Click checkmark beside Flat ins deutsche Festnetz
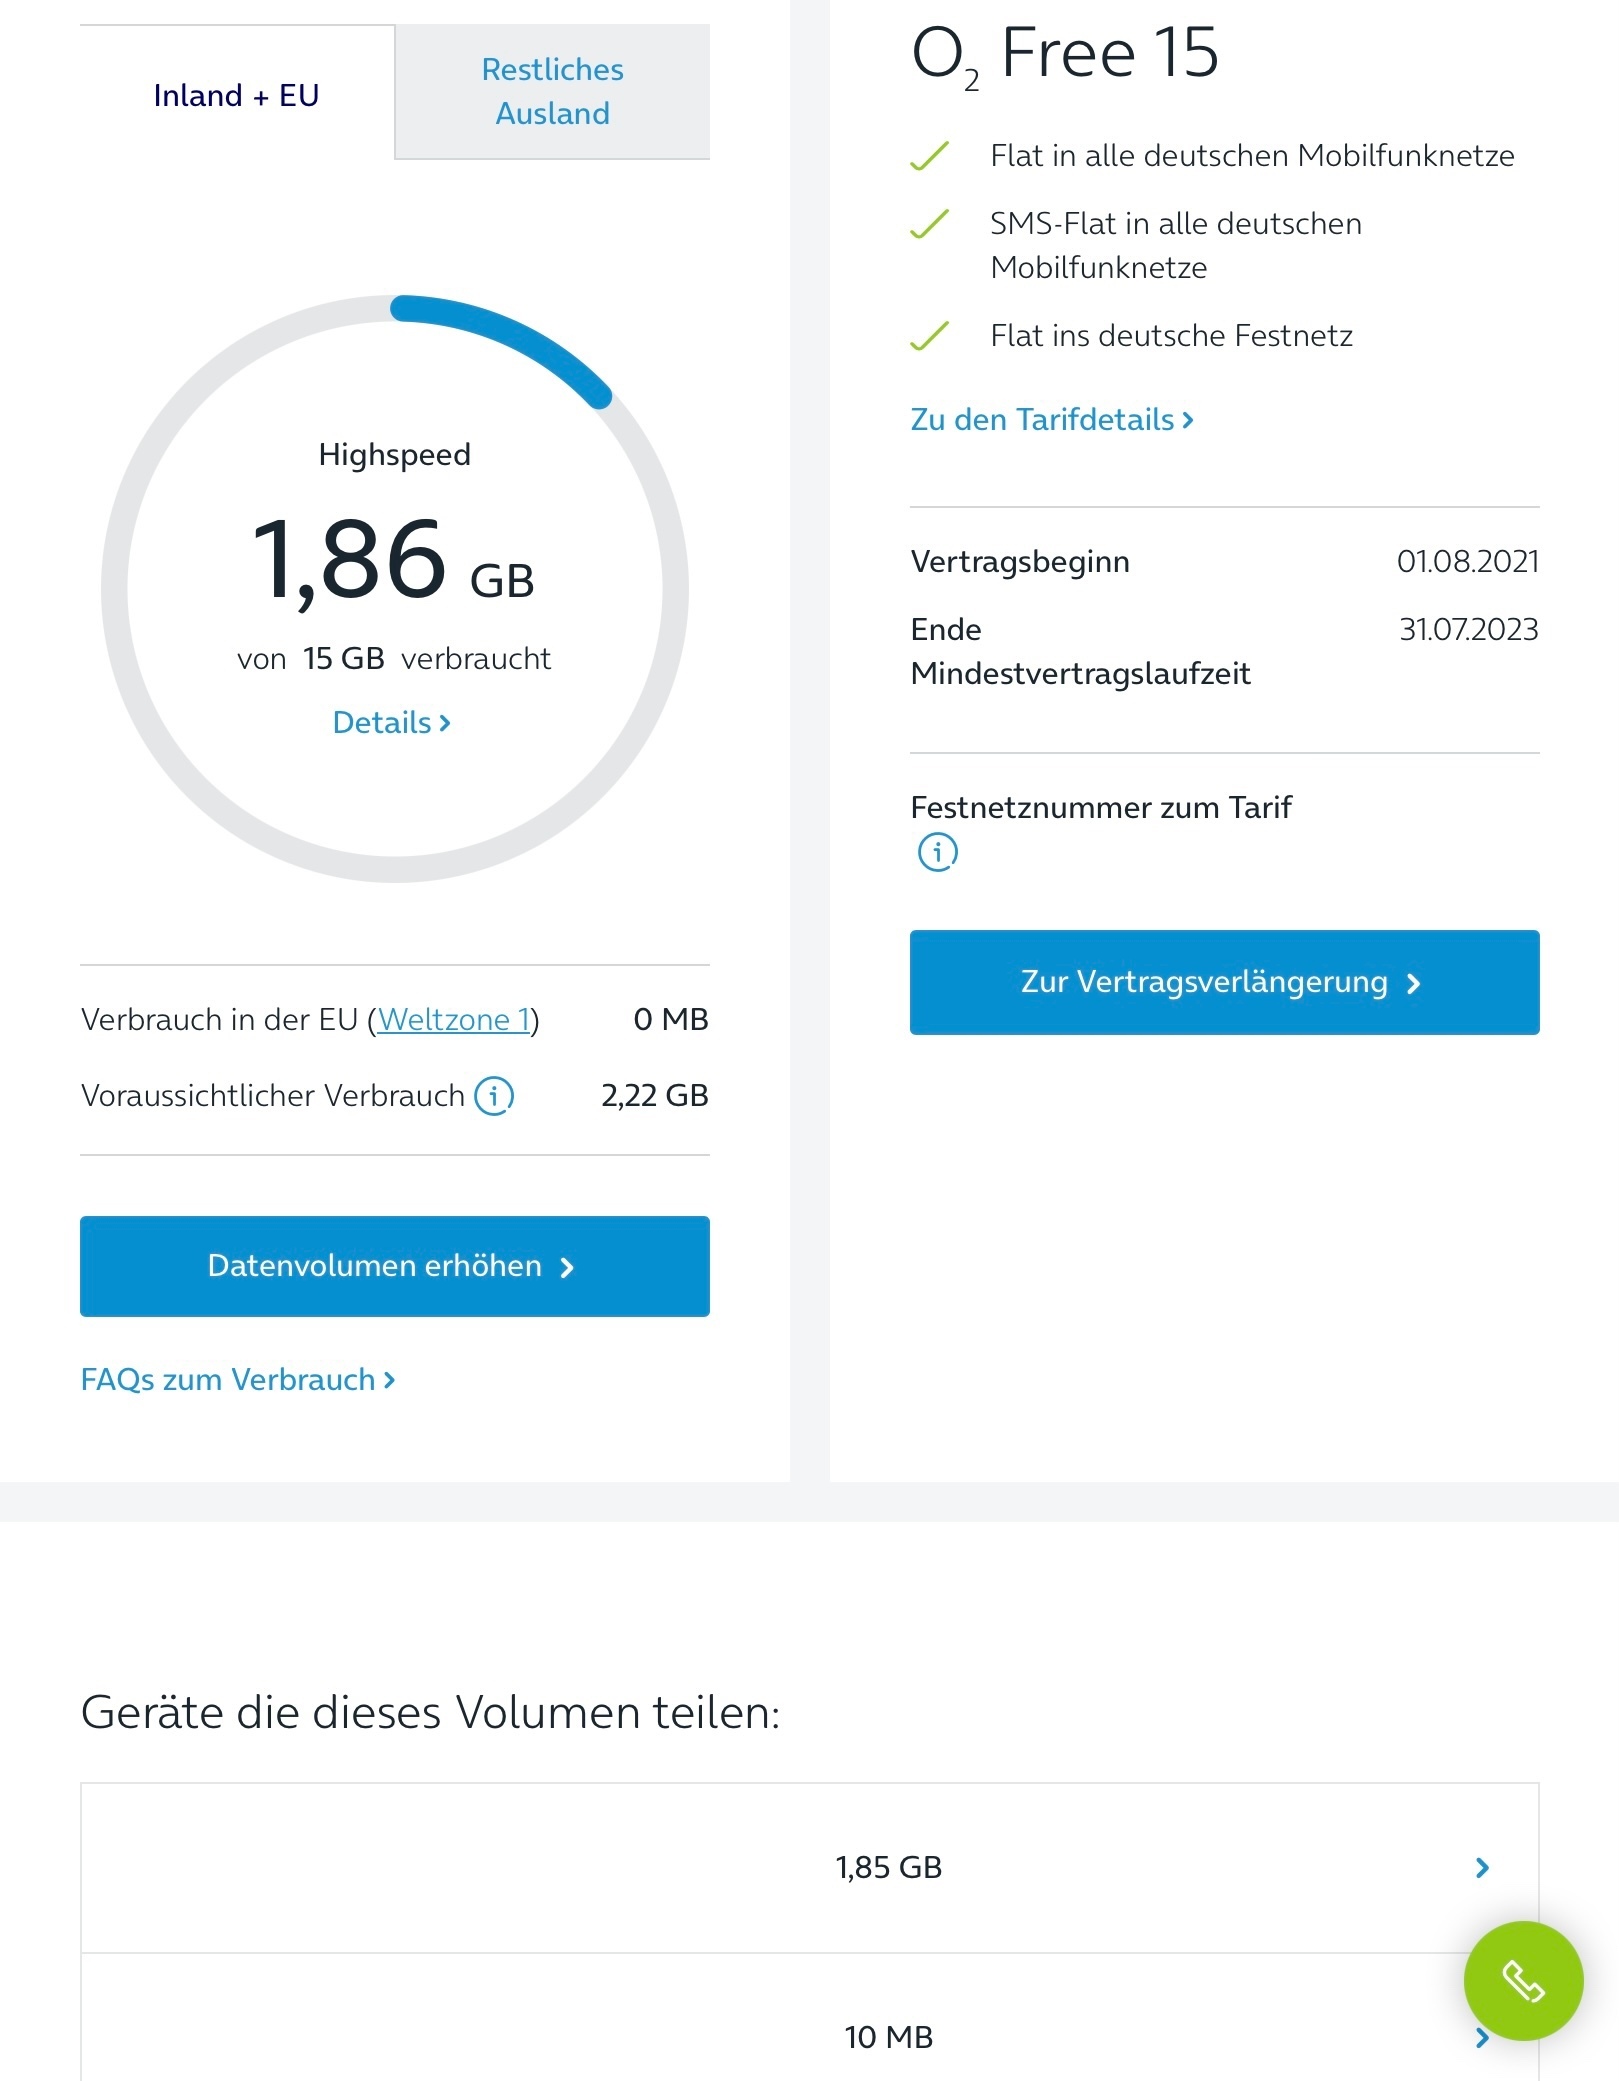This screenshot has width=1619, height=2081. (x=930, y=335)
